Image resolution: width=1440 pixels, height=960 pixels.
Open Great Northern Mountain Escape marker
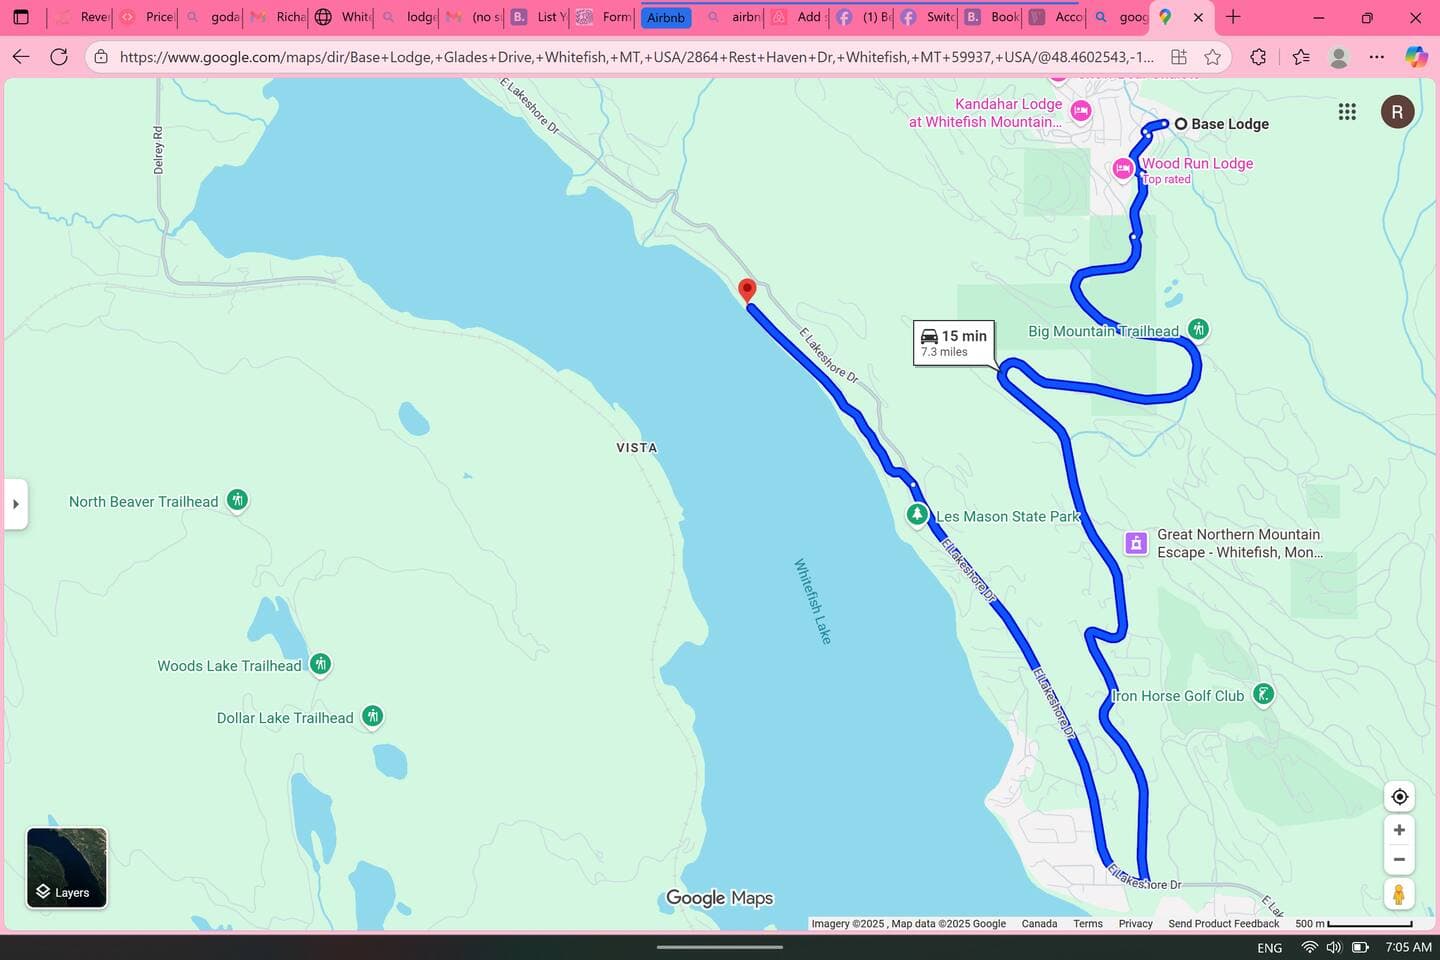1136,543
